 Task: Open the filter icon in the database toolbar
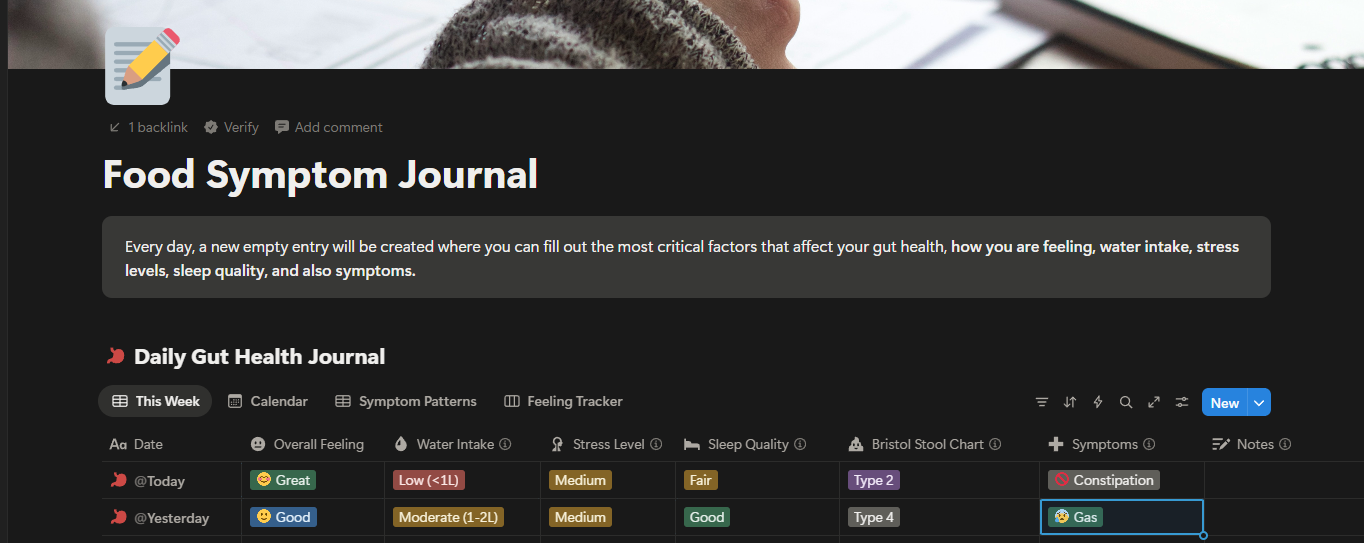(1042, 402)
